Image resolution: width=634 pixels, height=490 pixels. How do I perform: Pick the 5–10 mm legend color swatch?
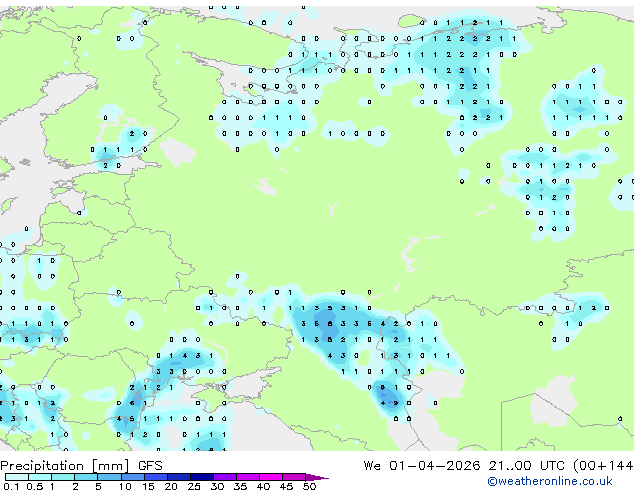coord(110,477)
